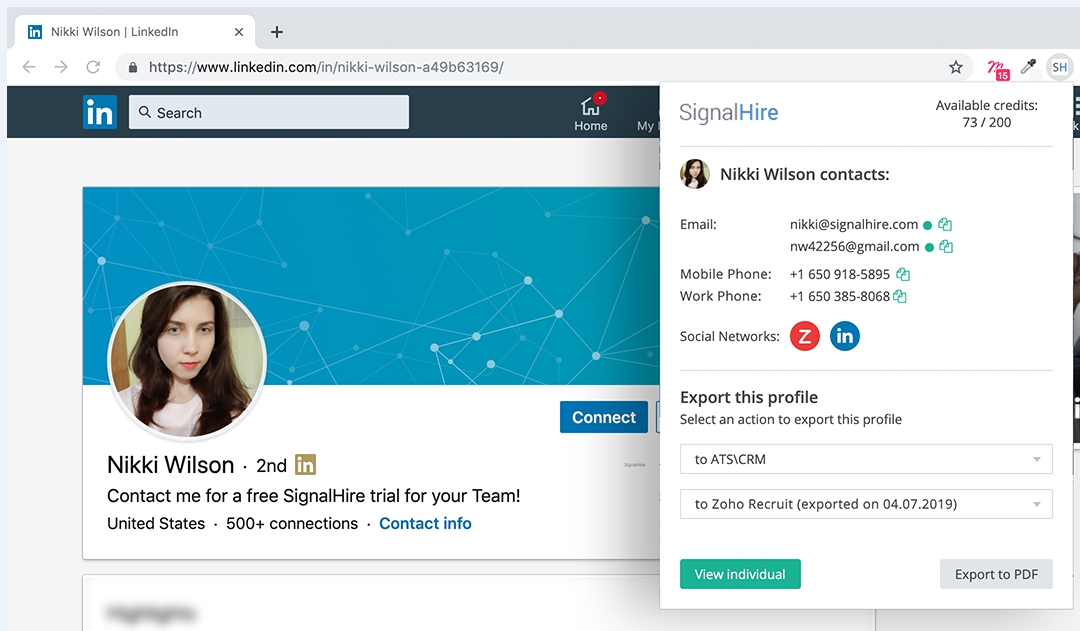The width and height of the screenshot is (1080, 631).
Task: Click Nikki Wilson's large profile photo
Action: click(187, 360)
